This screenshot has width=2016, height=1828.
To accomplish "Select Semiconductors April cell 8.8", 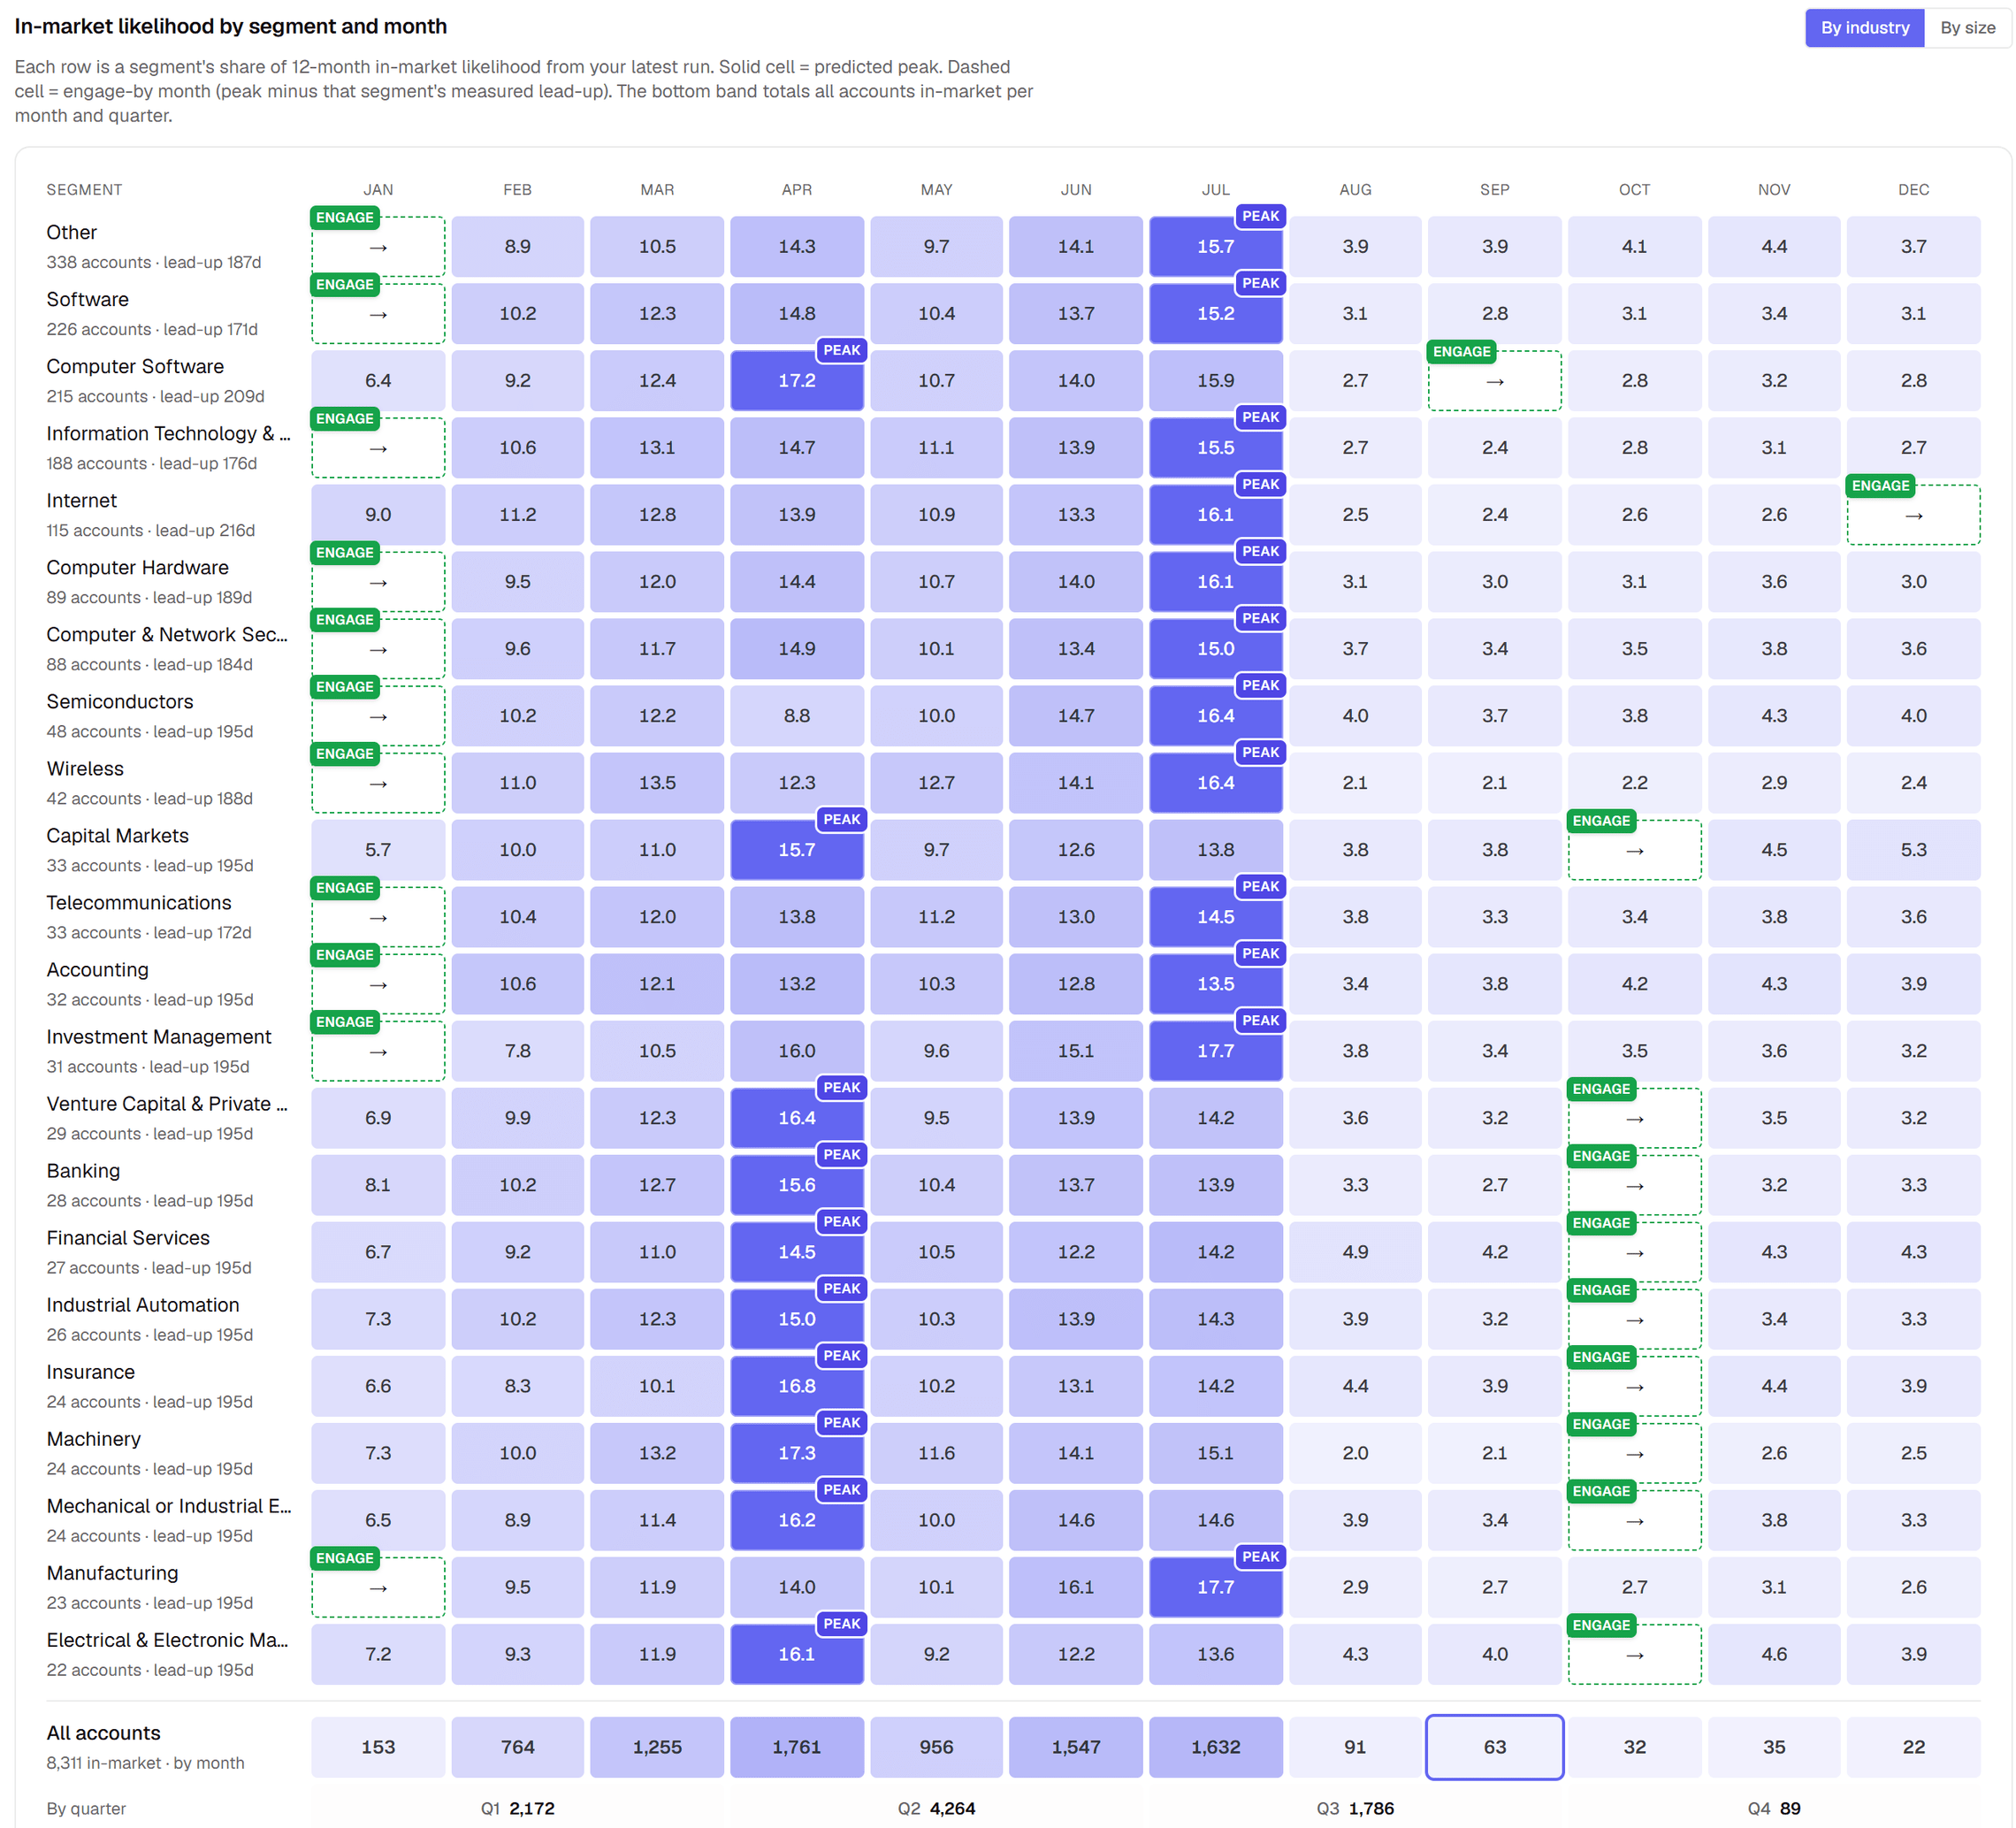I will [797, 716].
